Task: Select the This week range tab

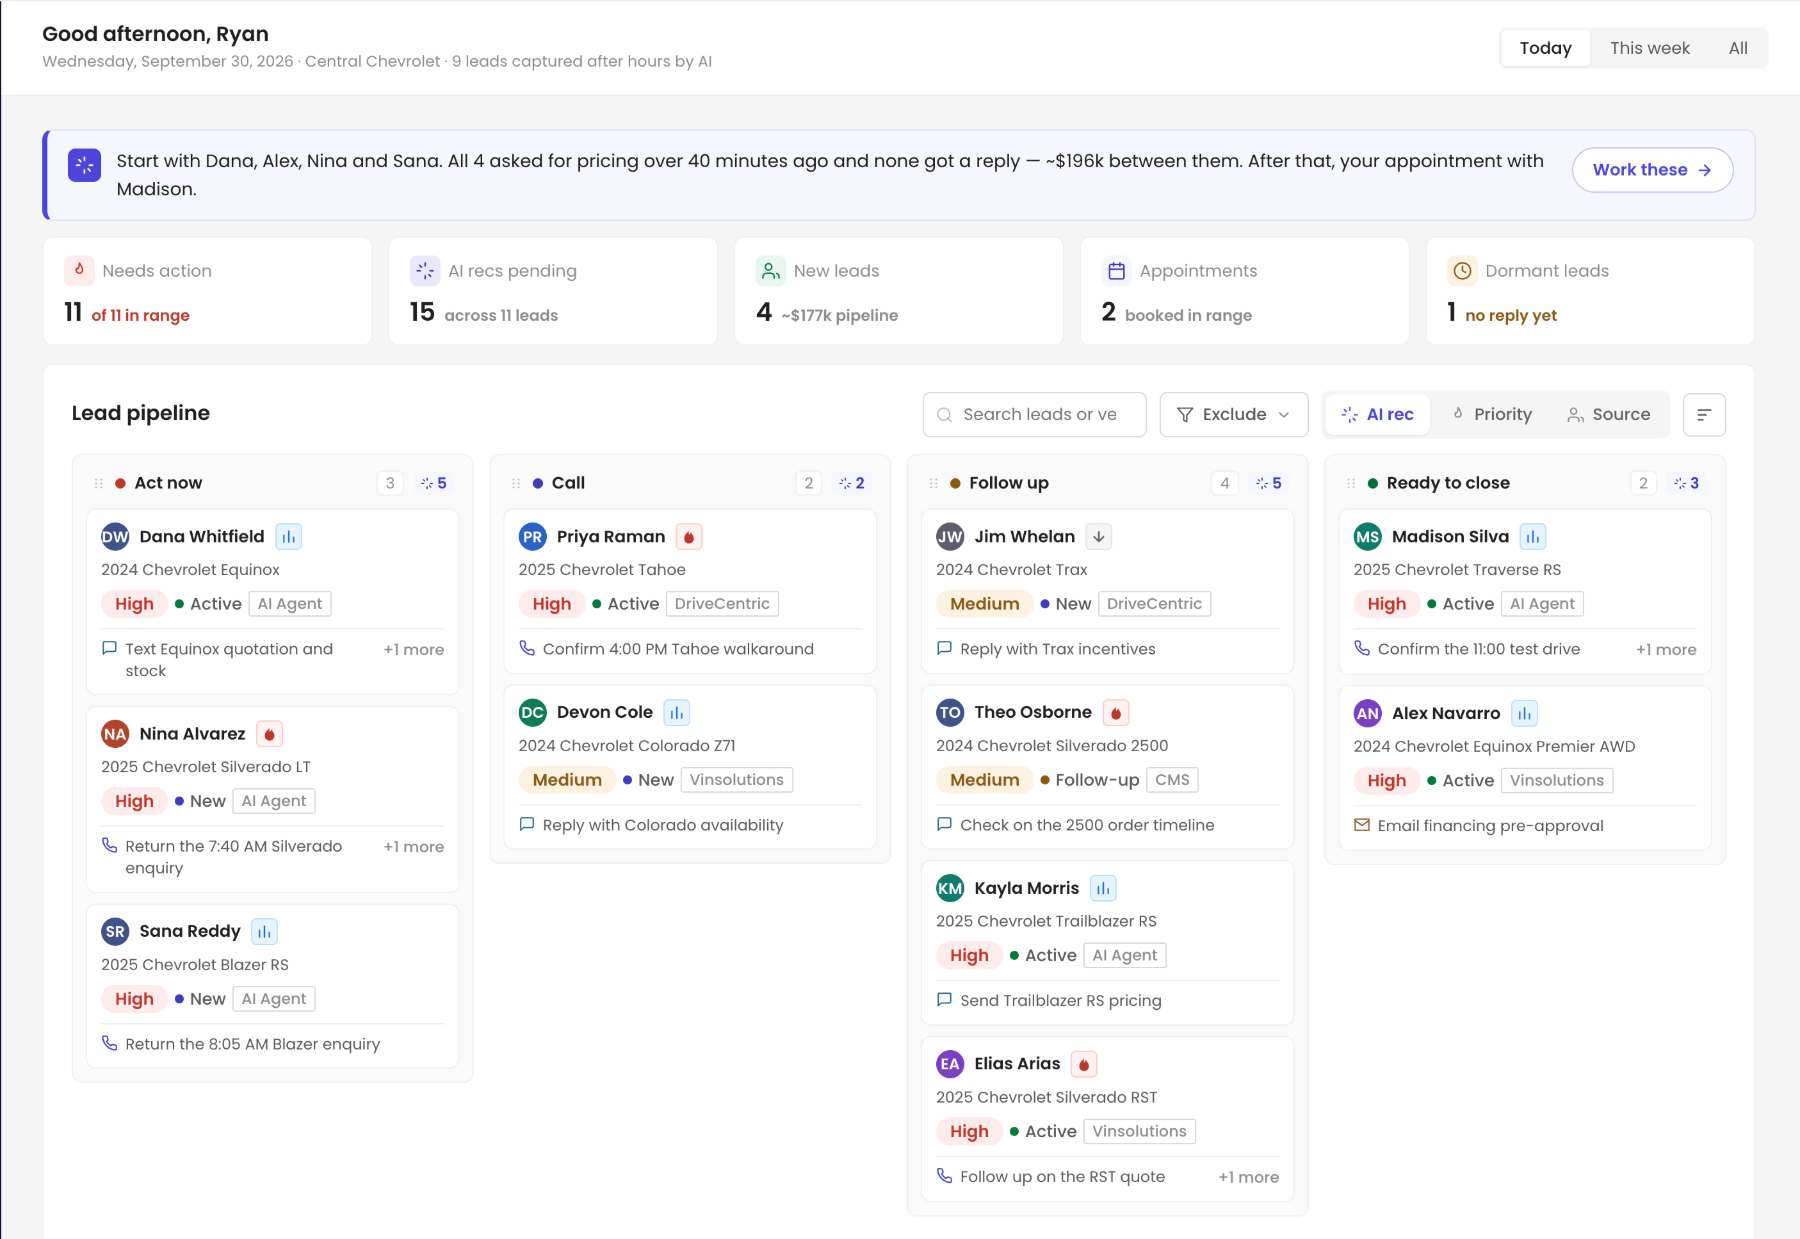Action: click(1650, 48)
